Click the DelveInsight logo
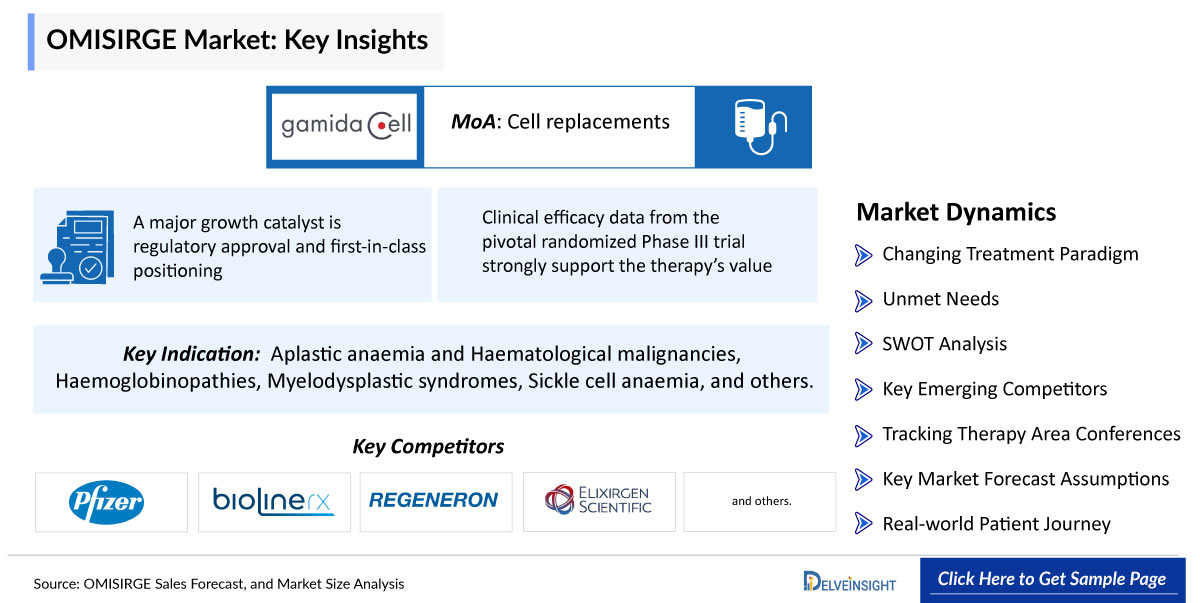Image resolution: width=1200 pixels, height=603 pixels. point(849,581)
